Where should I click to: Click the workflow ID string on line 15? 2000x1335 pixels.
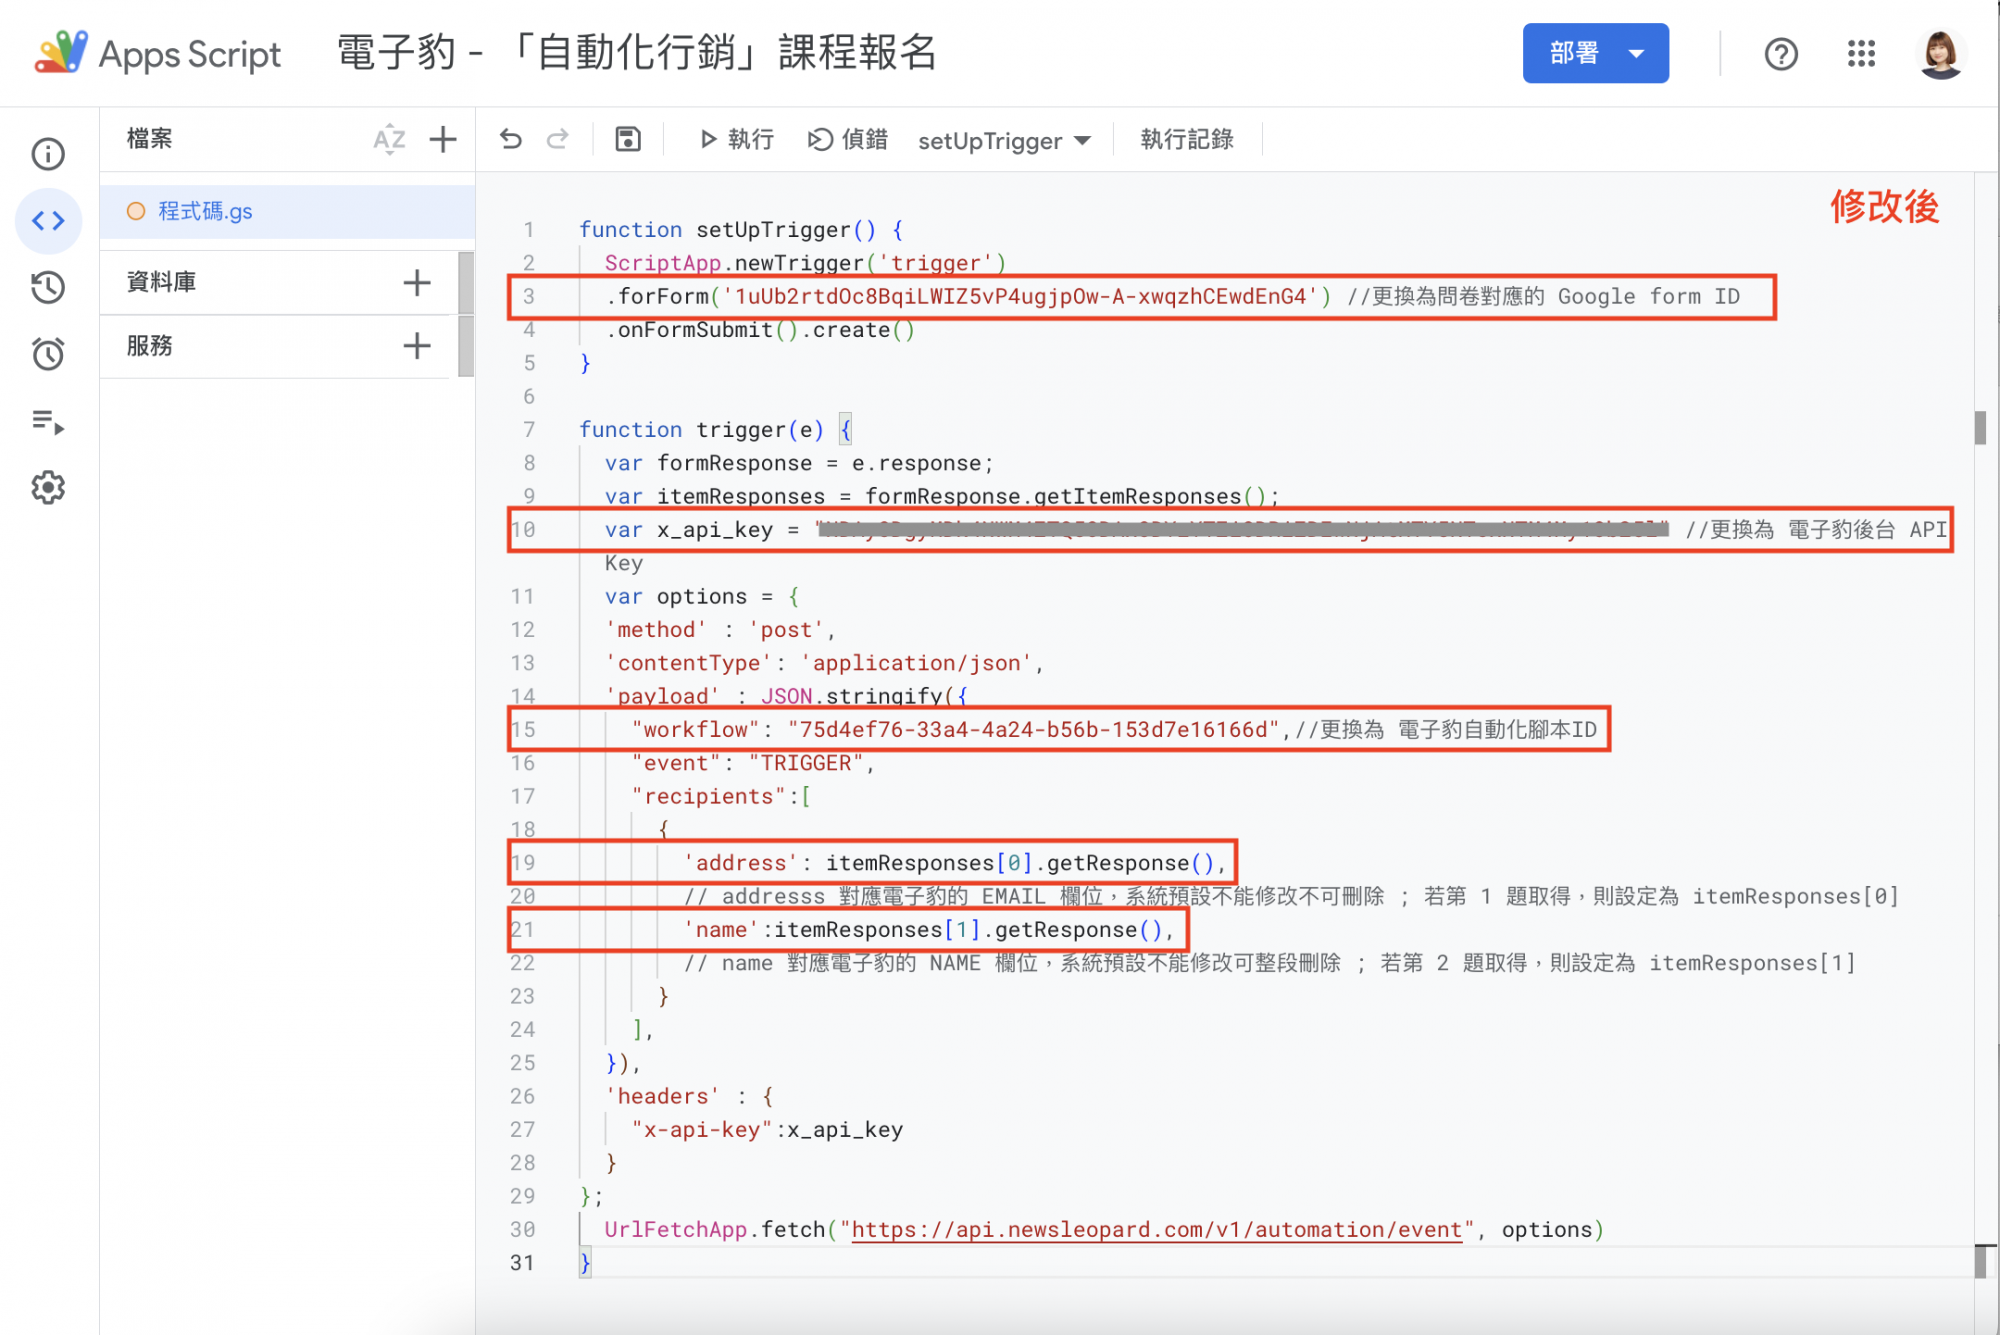pyautogui.click(x=1034, y=729)
